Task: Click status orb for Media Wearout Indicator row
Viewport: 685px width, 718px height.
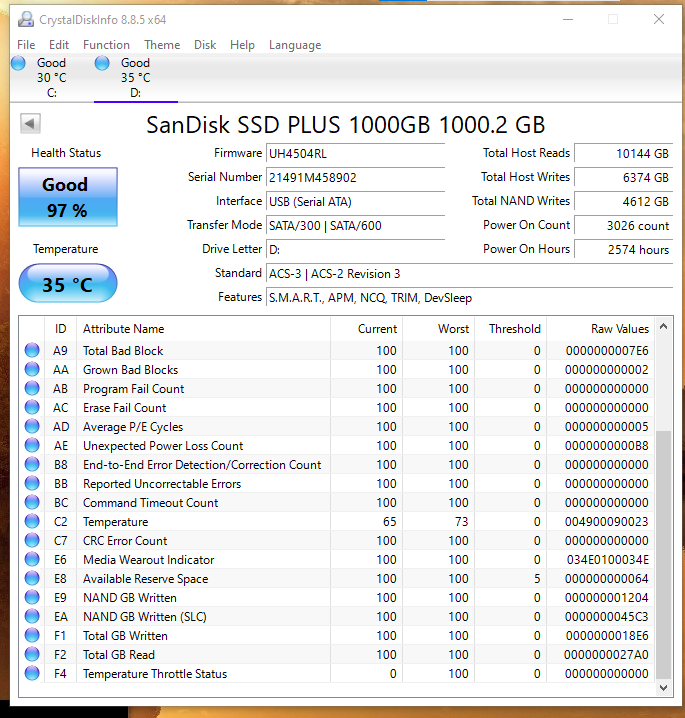Action: click(x=32, y=559)
